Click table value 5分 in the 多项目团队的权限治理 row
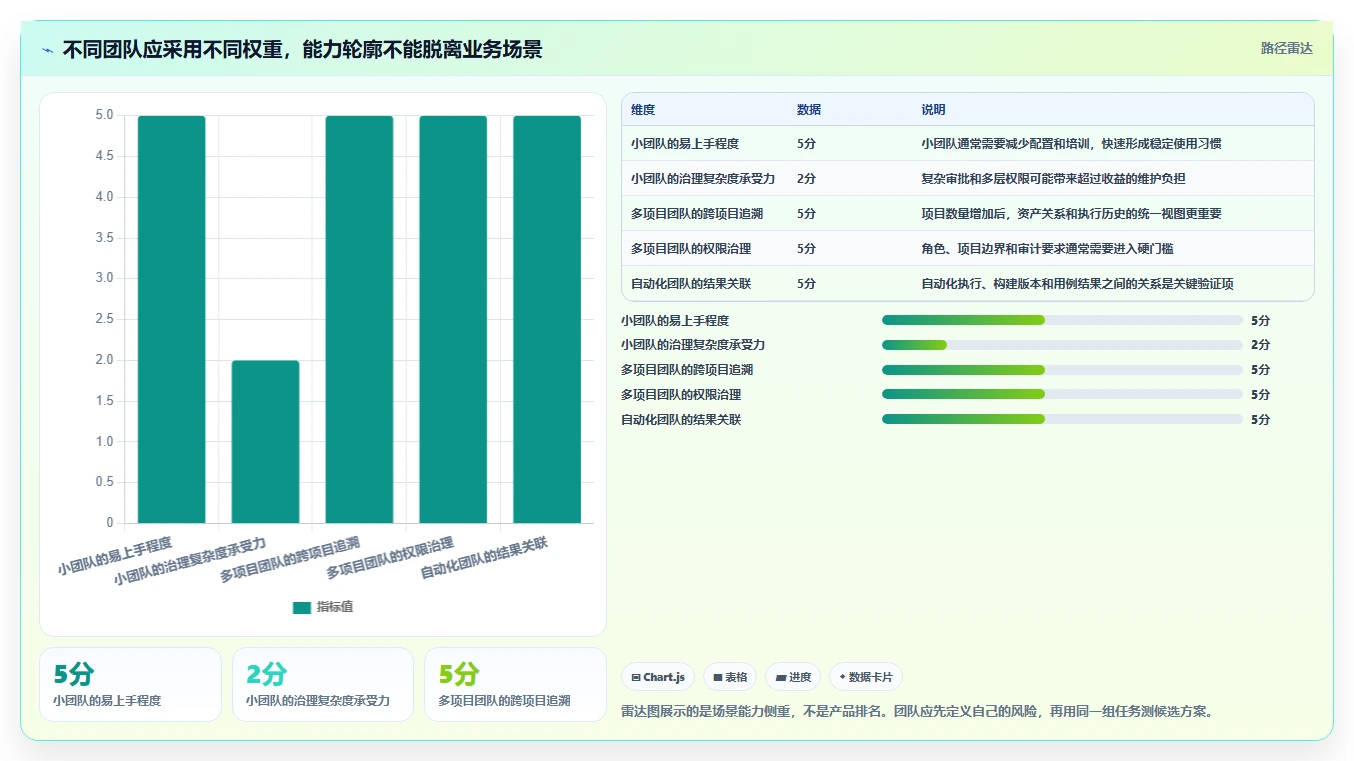Viewport: 1354px width, 761px height. coord(806,249)
